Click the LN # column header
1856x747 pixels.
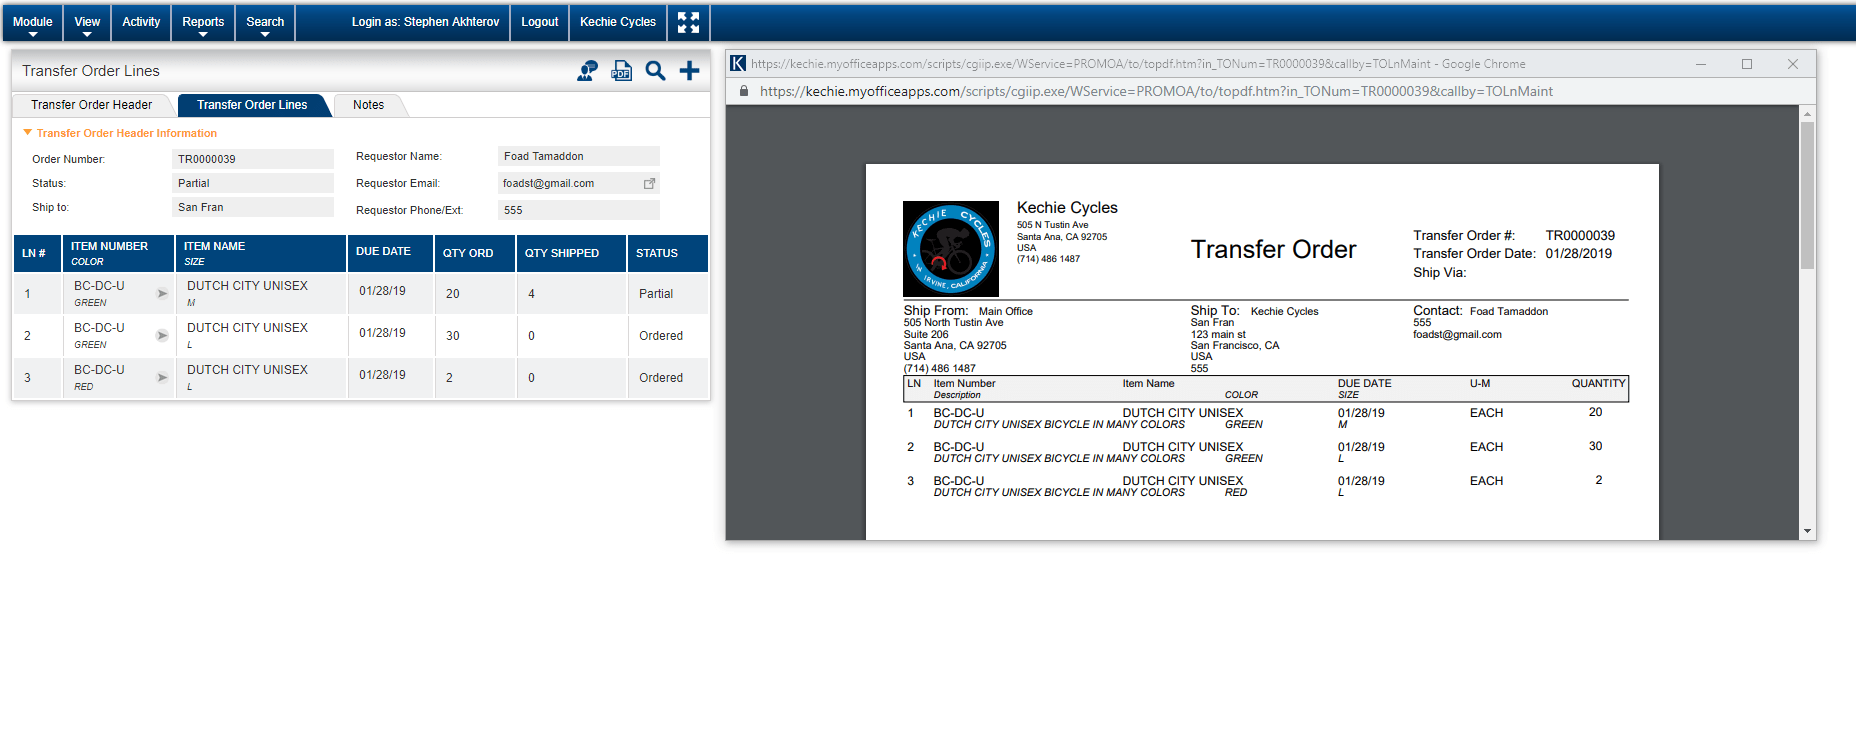(37, 253)
